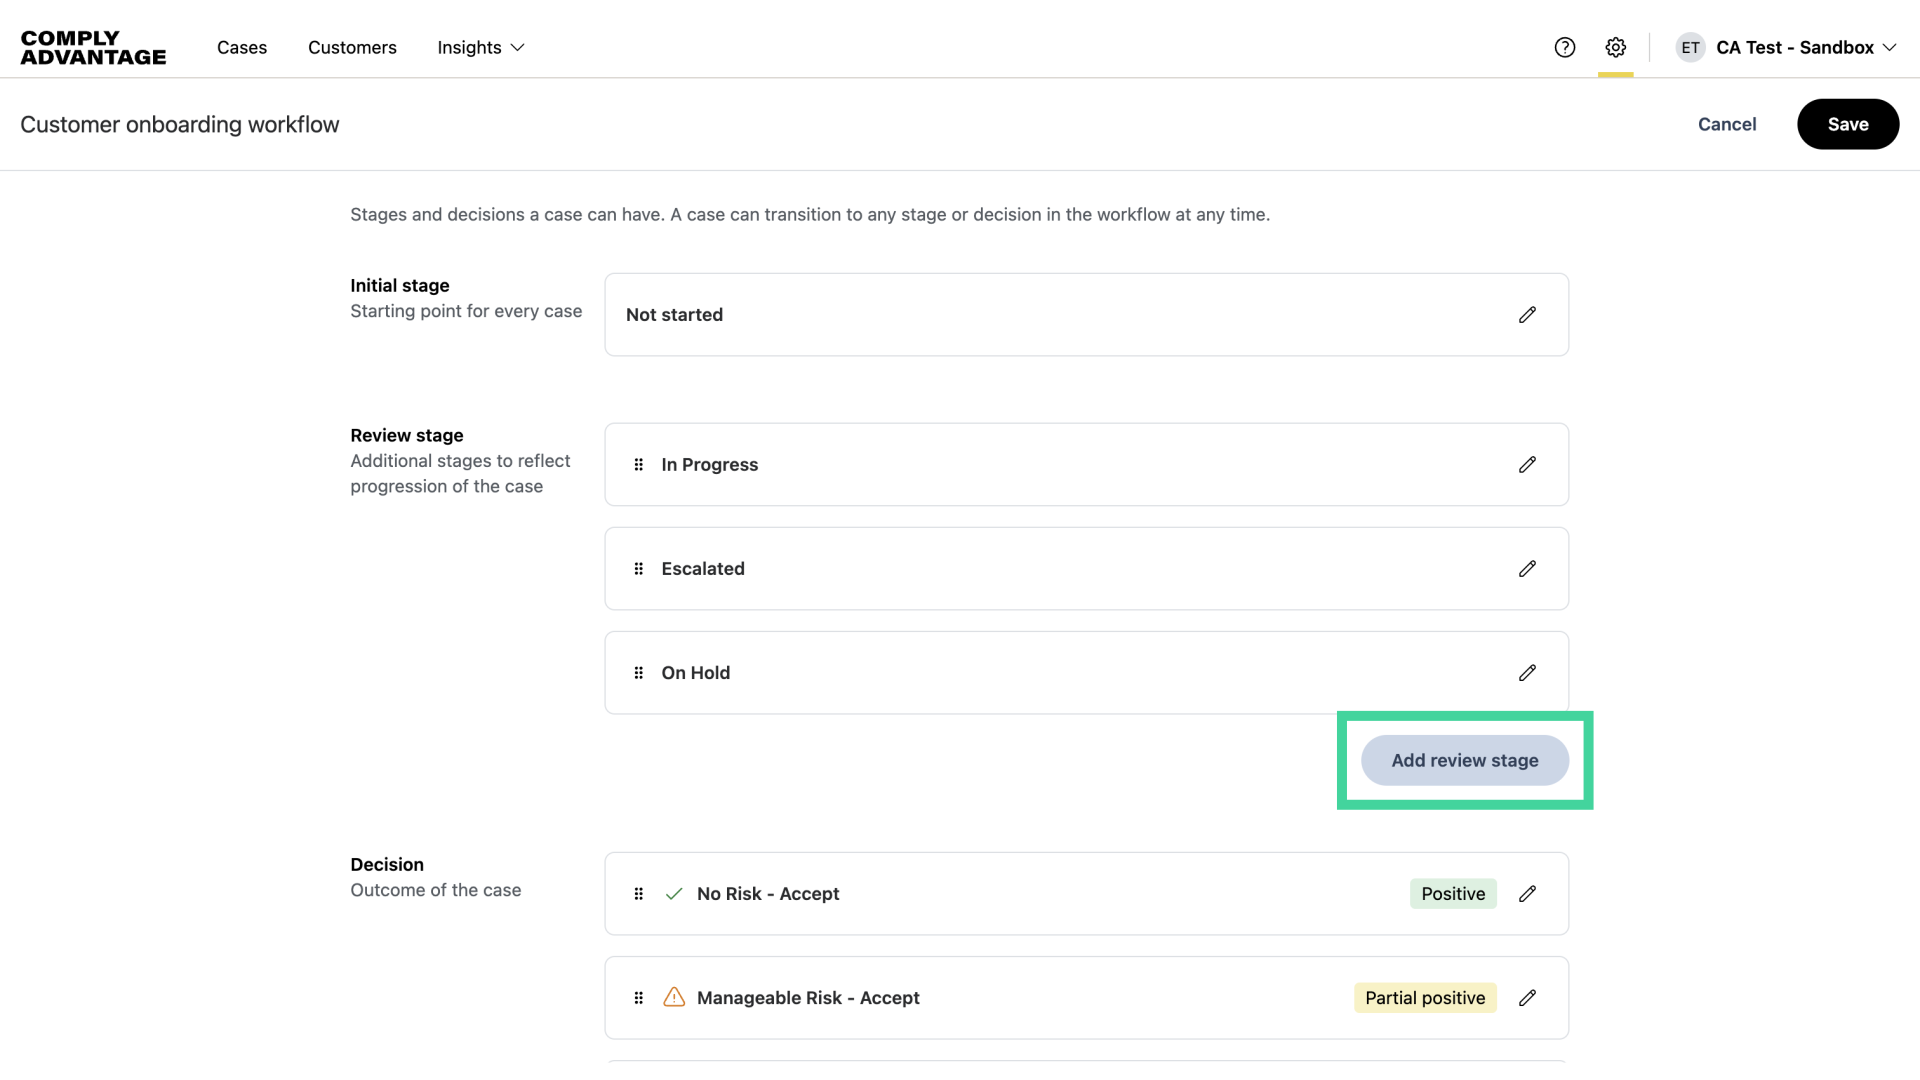Screen dimensions: 1920x1080
Task: Click drag handle next to On Hold
Action: click(x=639, y=673)
